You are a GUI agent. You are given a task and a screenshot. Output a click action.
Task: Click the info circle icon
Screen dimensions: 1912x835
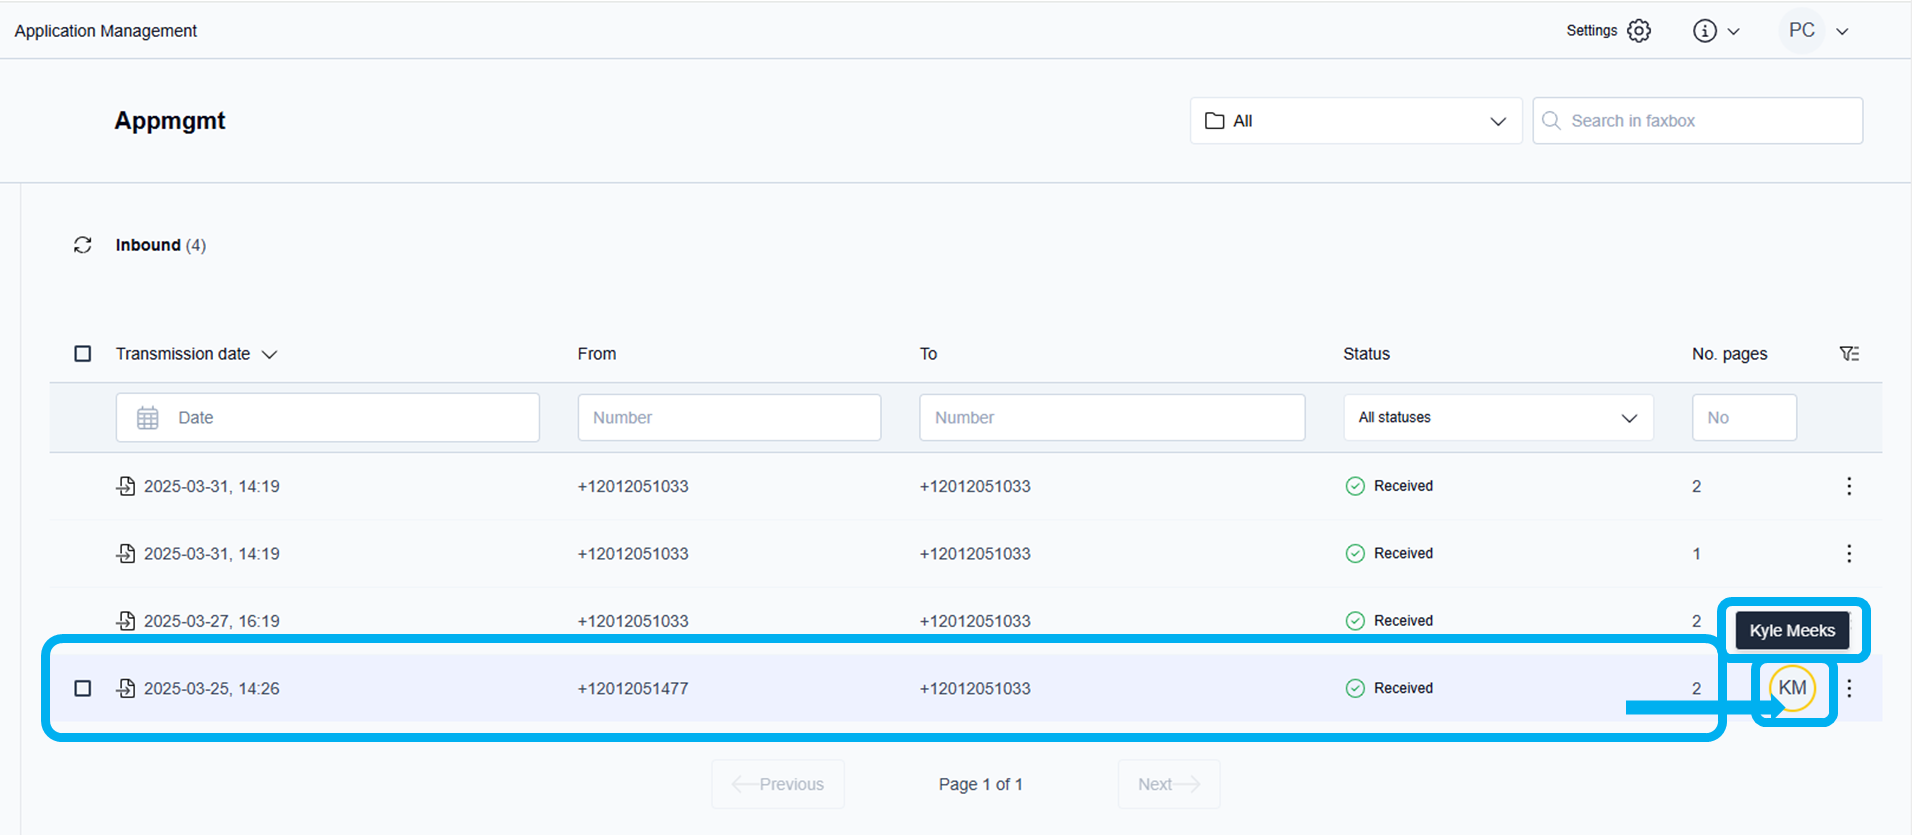tap(1704, 31)
